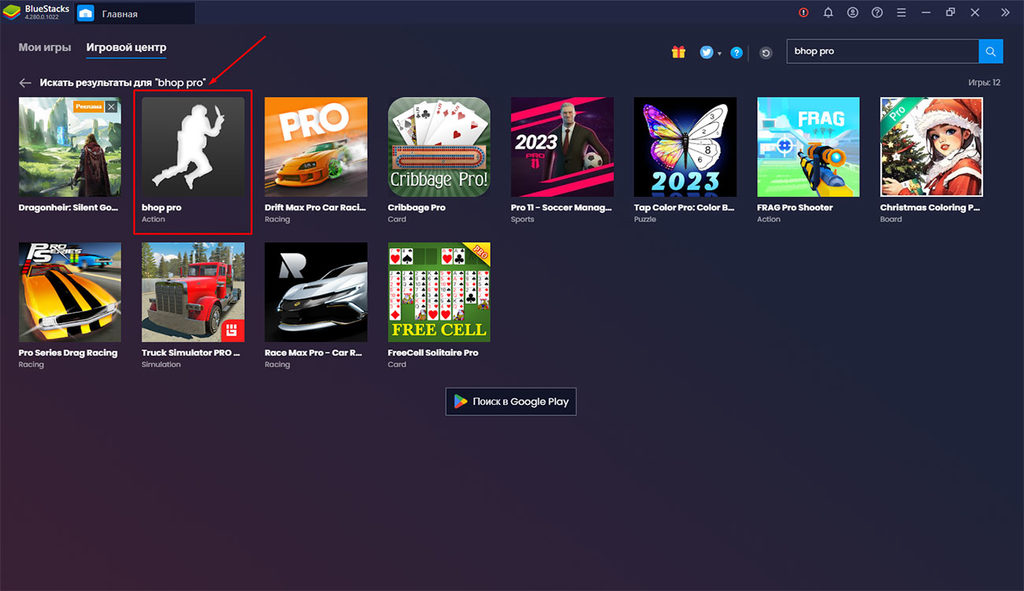
Task: Click the BlueStacks logo icon
Action: [x=12, y=12]
